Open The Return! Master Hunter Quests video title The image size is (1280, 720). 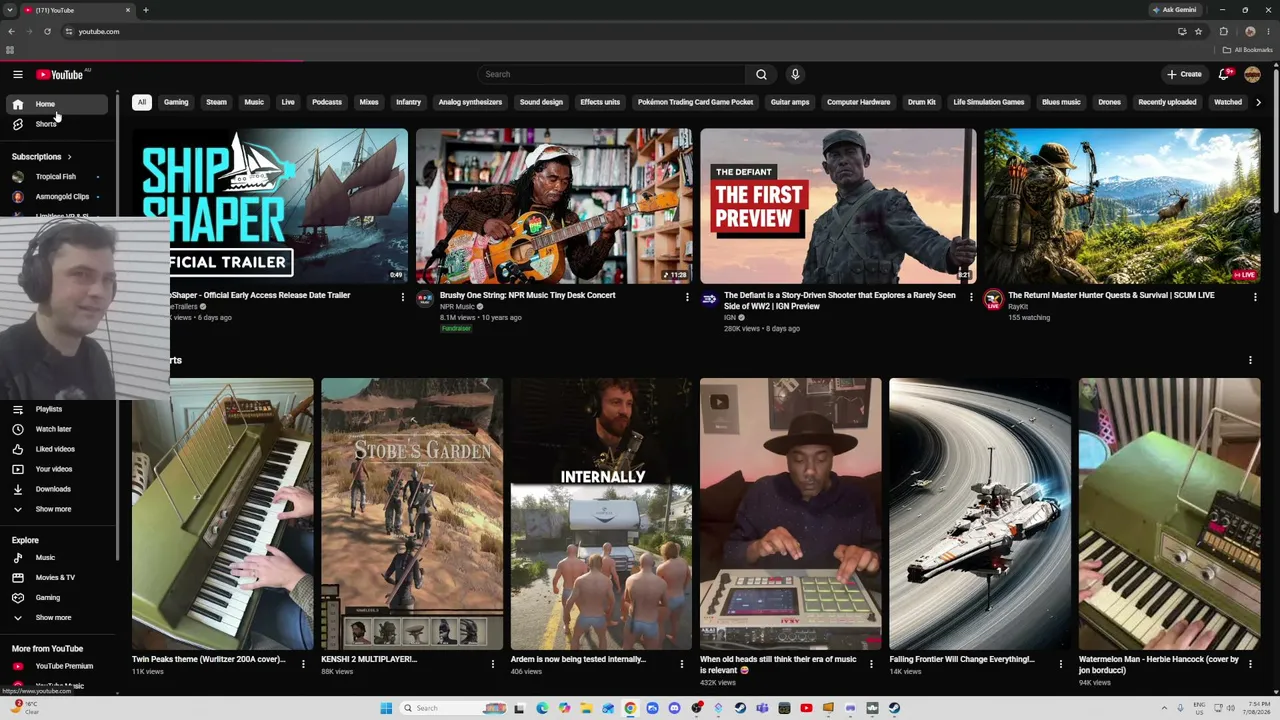pyautogui.click(x=1111, y=295)
